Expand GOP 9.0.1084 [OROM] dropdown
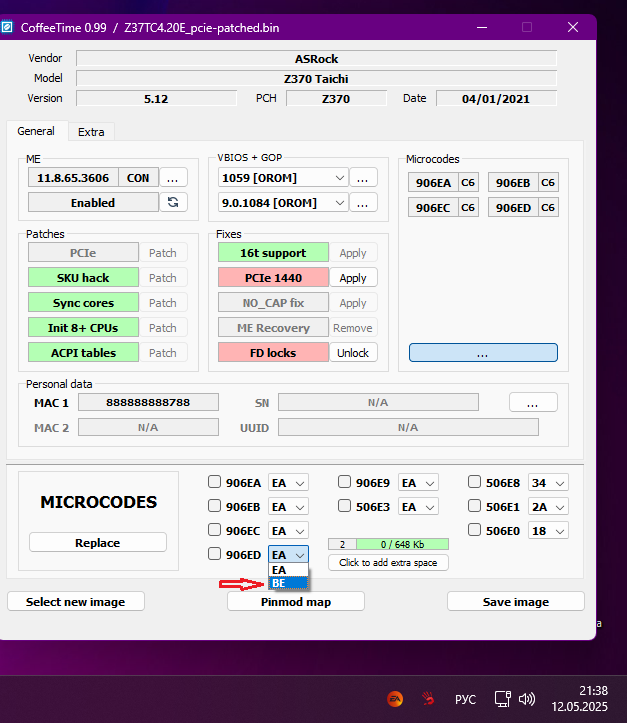The image size is (627, 723). pyautogui.click(x=283, y=202)
